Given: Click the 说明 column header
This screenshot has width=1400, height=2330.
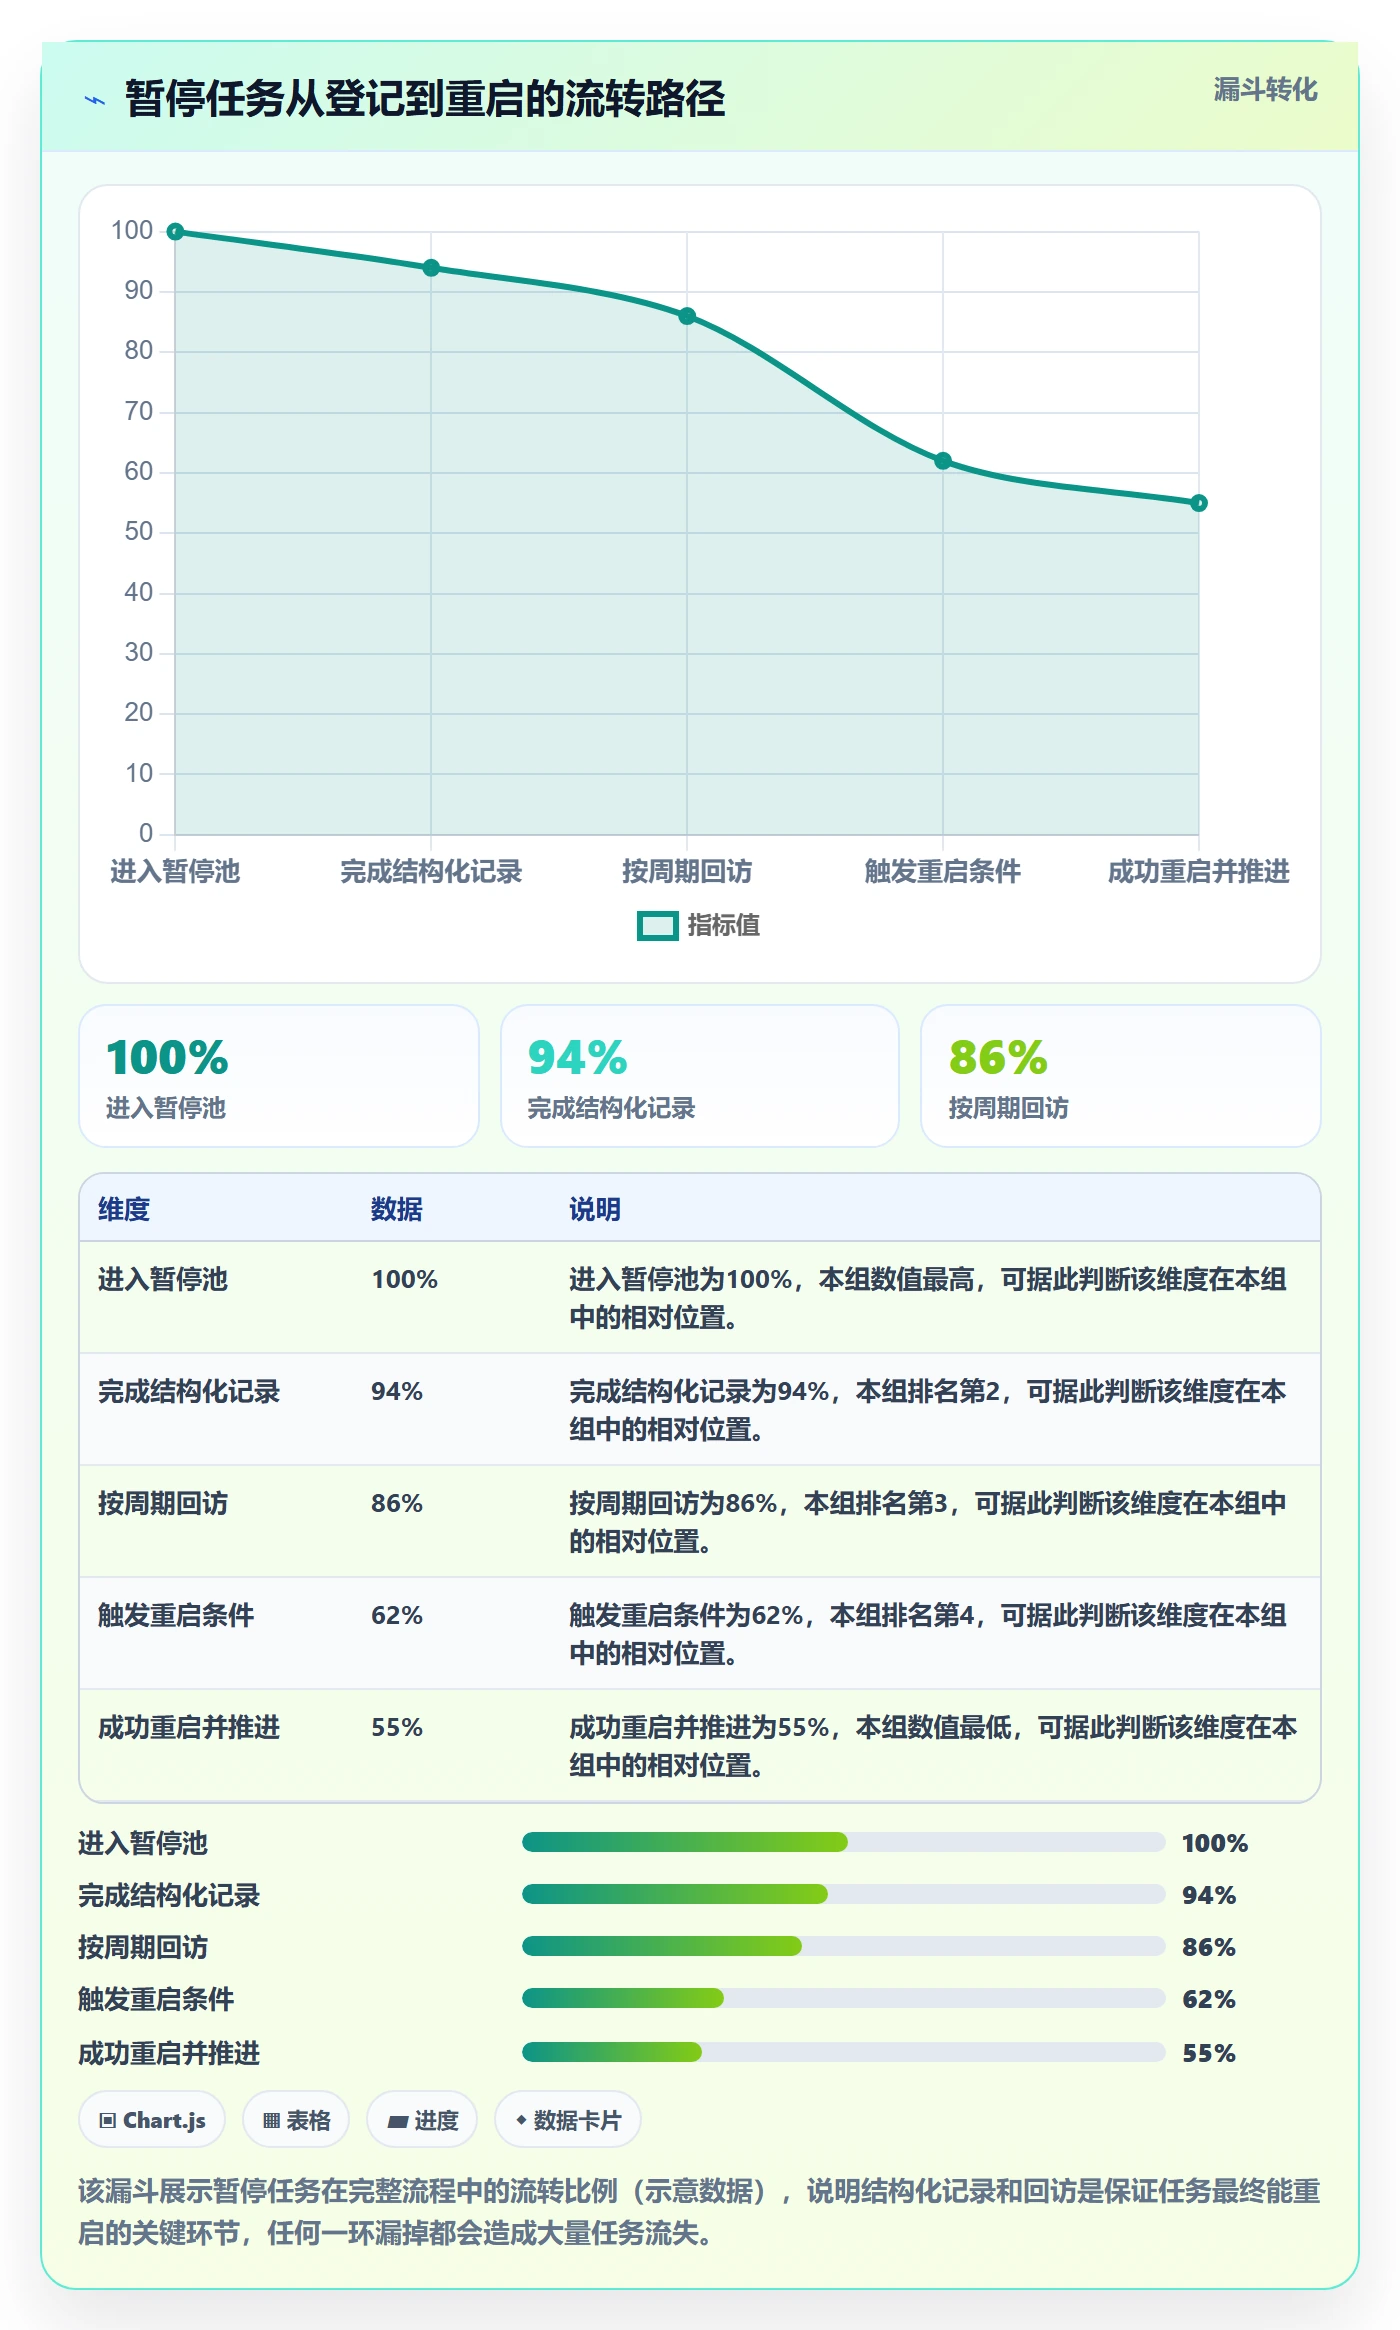Looking at the screenshot, I should click(x=595, y=1209).
